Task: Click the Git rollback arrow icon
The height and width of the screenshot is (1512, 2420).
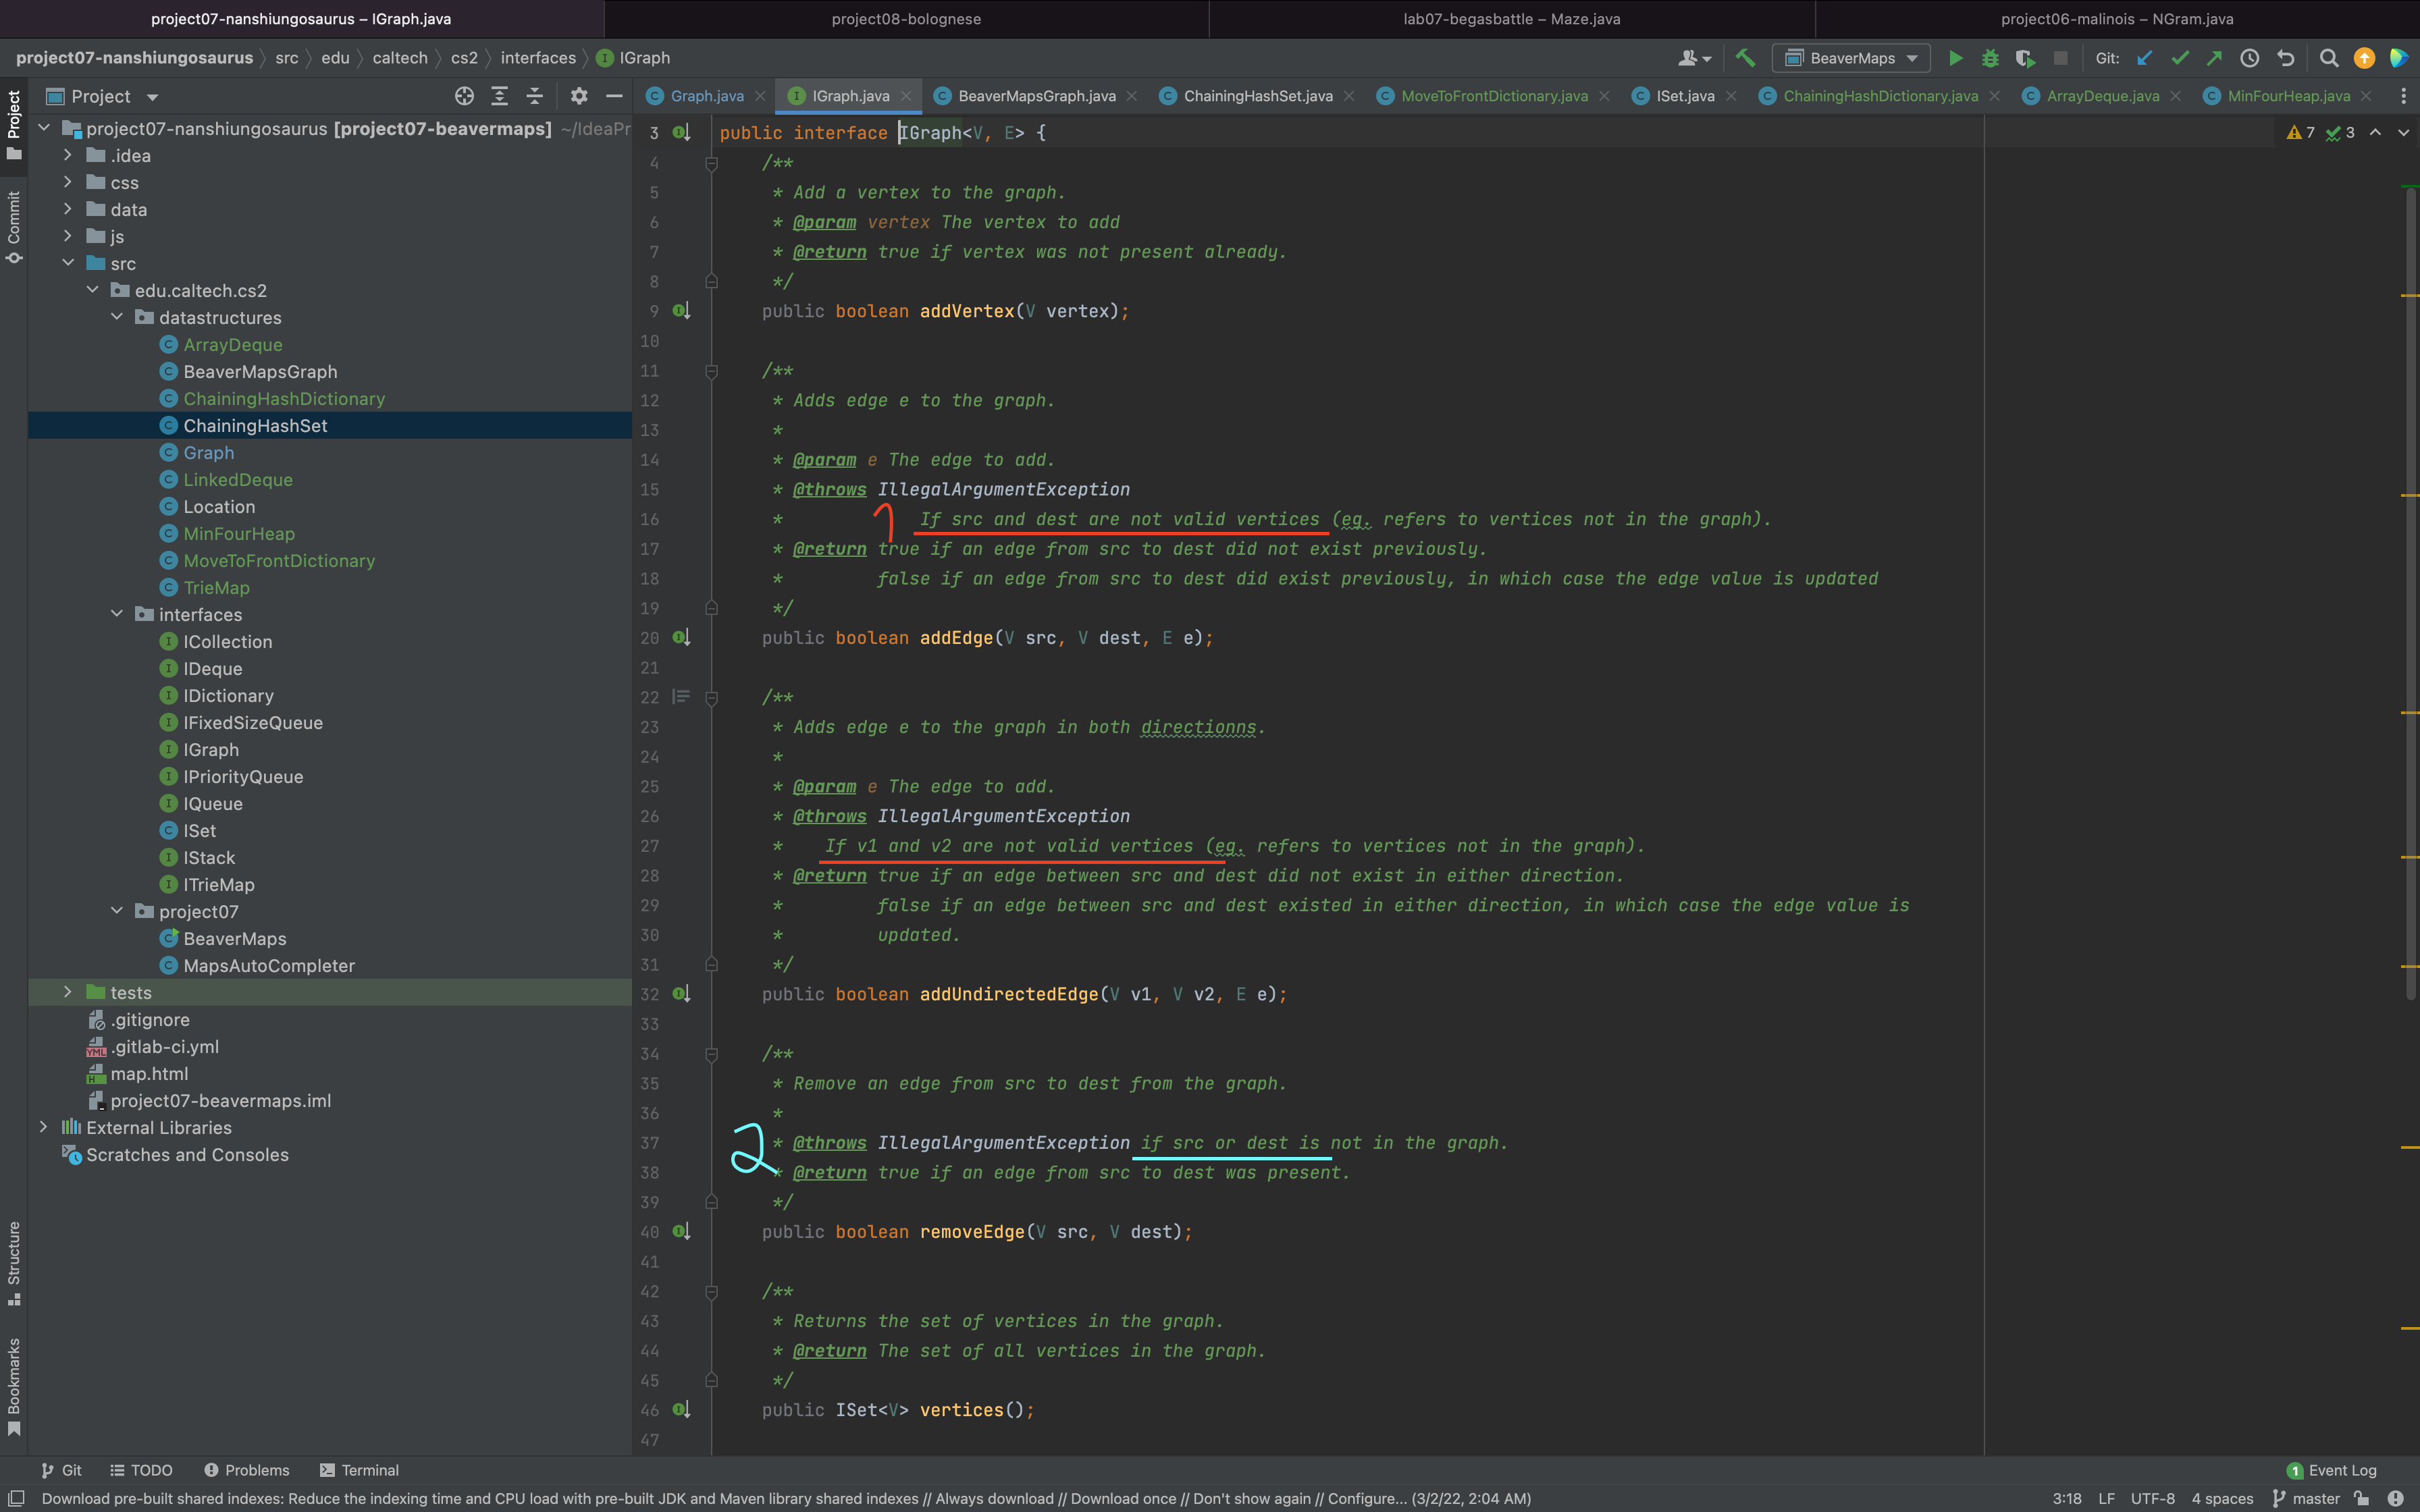Action: point(2285,58)
